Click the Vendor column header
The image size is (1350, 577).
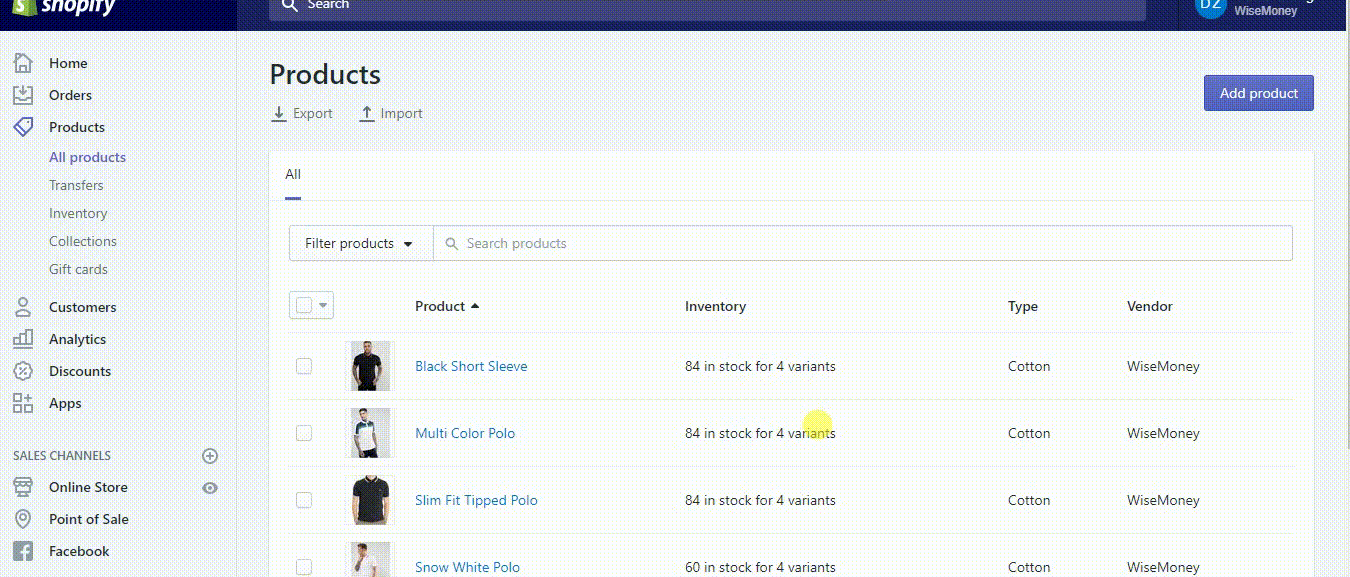point(1150,306)
